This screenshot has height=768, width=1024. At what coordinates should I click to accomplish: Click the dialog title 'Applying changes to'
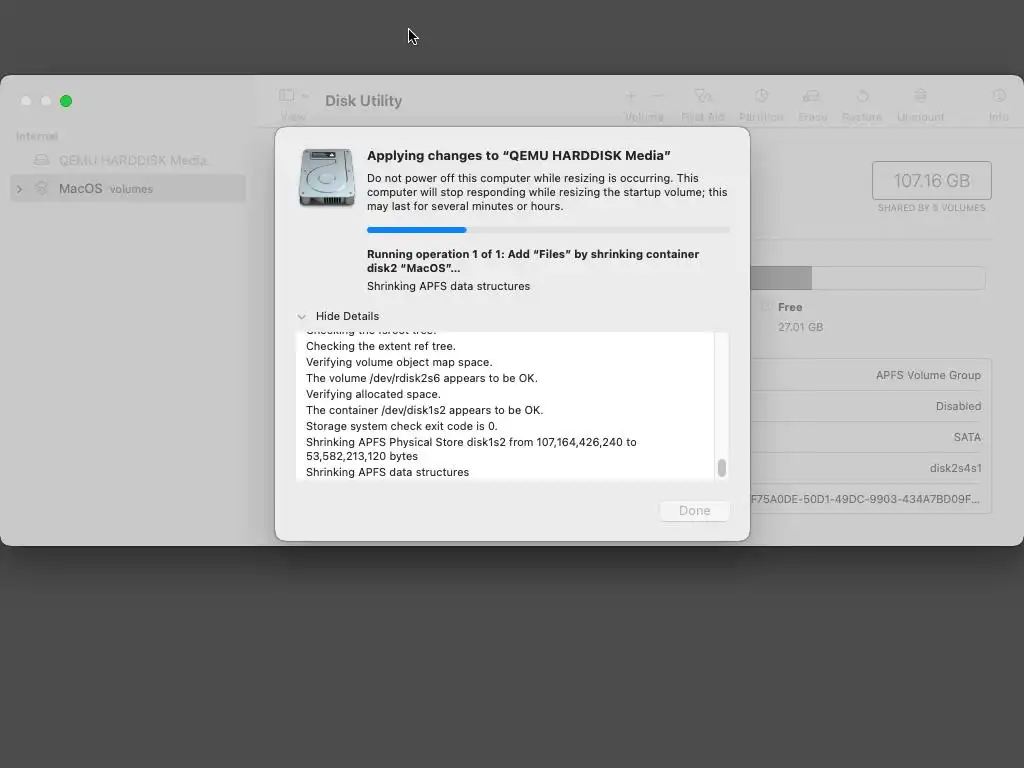pyautogui.click(x=519, y=155)
